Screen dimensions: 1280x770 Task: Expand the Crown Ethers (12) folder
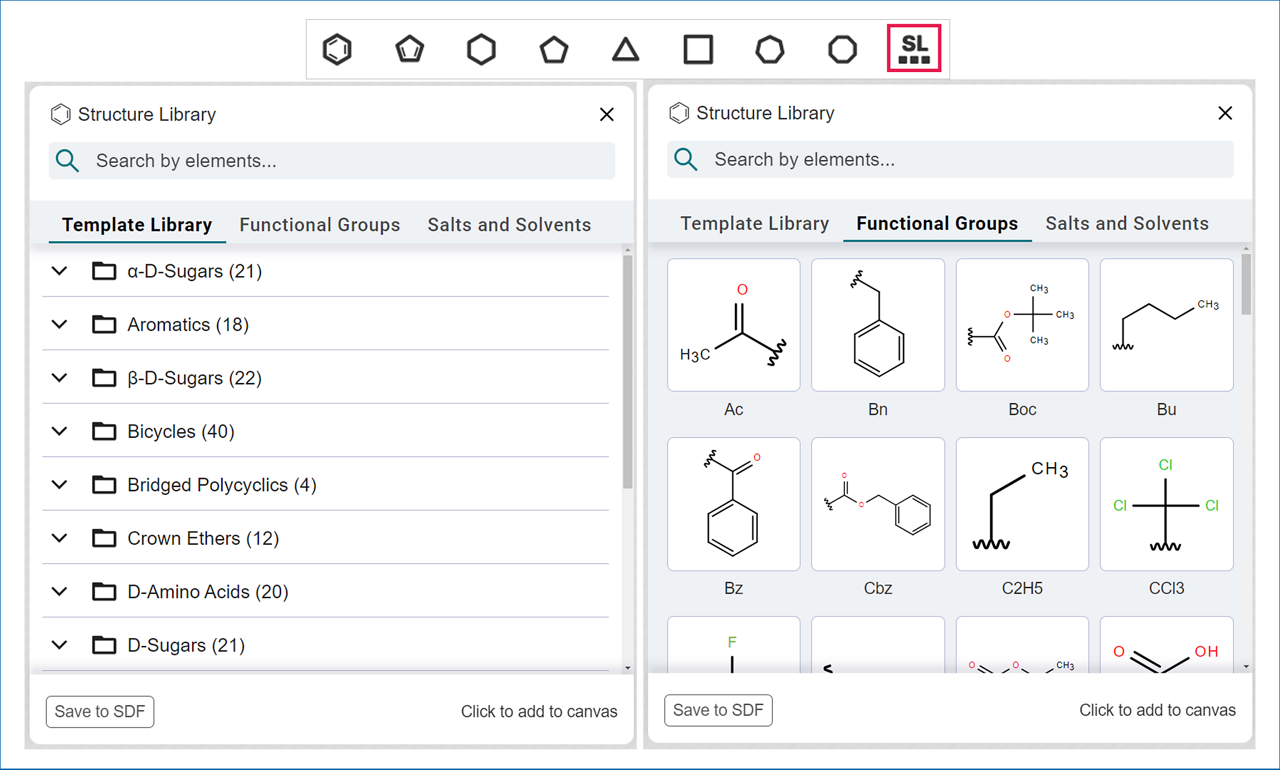pyautogui.click(x=60, y=539)
